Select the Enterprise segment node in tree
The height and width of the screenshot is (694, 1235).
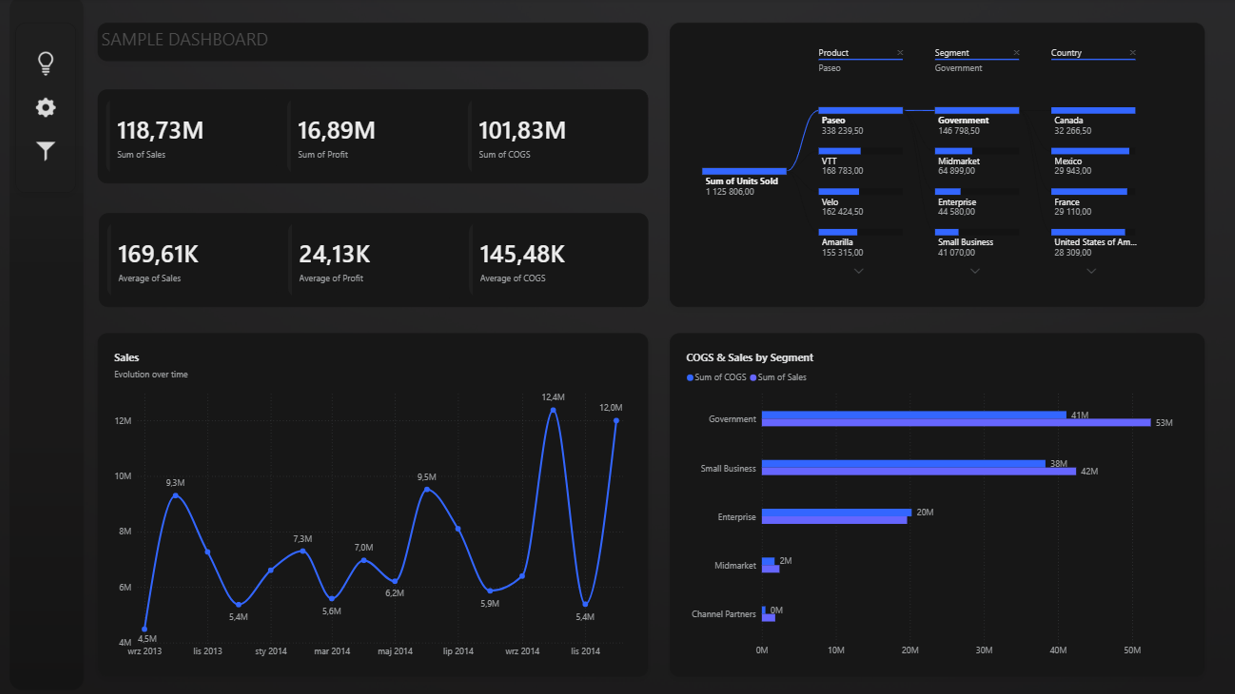[977, 204]
